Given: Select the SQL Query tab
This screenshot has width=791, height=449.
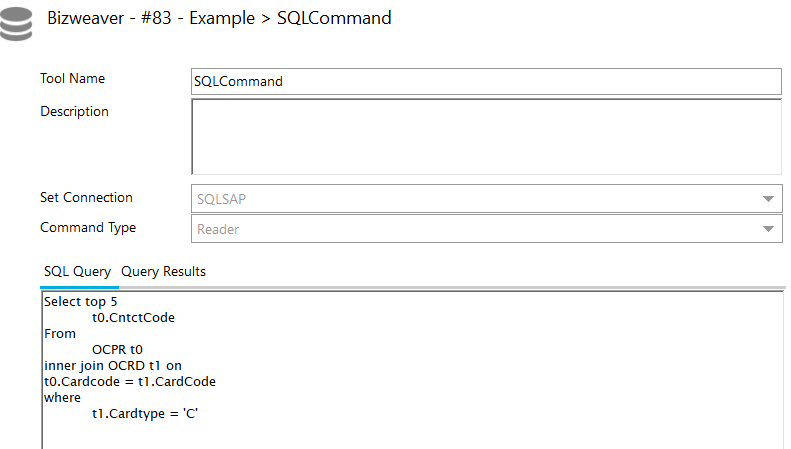Looking at the screenshot, I should 77,271.
